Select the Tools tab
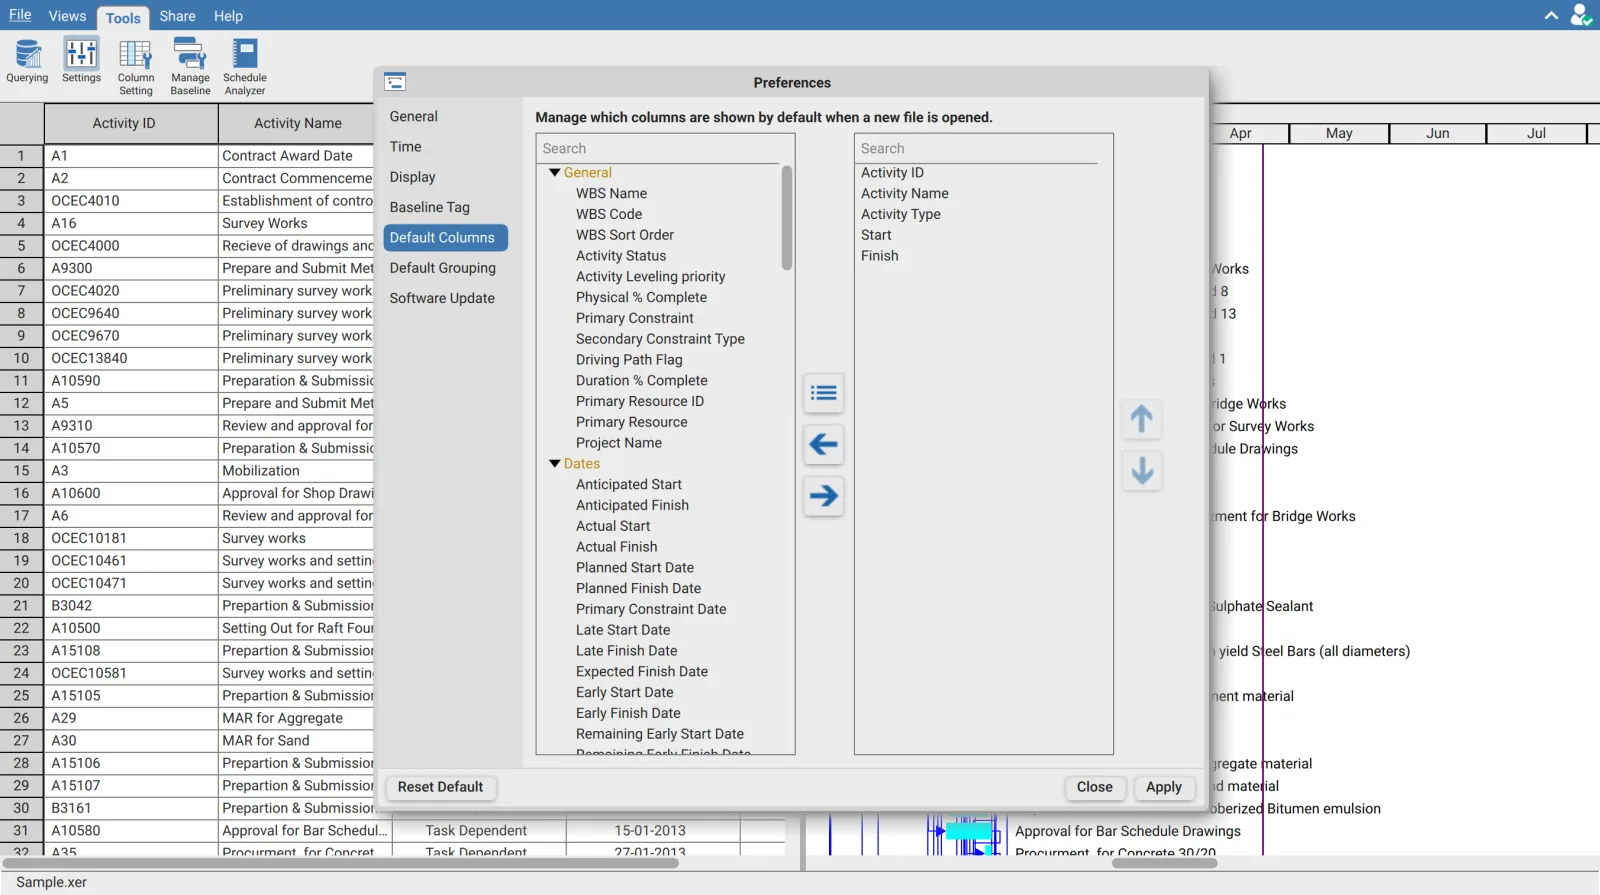 (123, 18)
